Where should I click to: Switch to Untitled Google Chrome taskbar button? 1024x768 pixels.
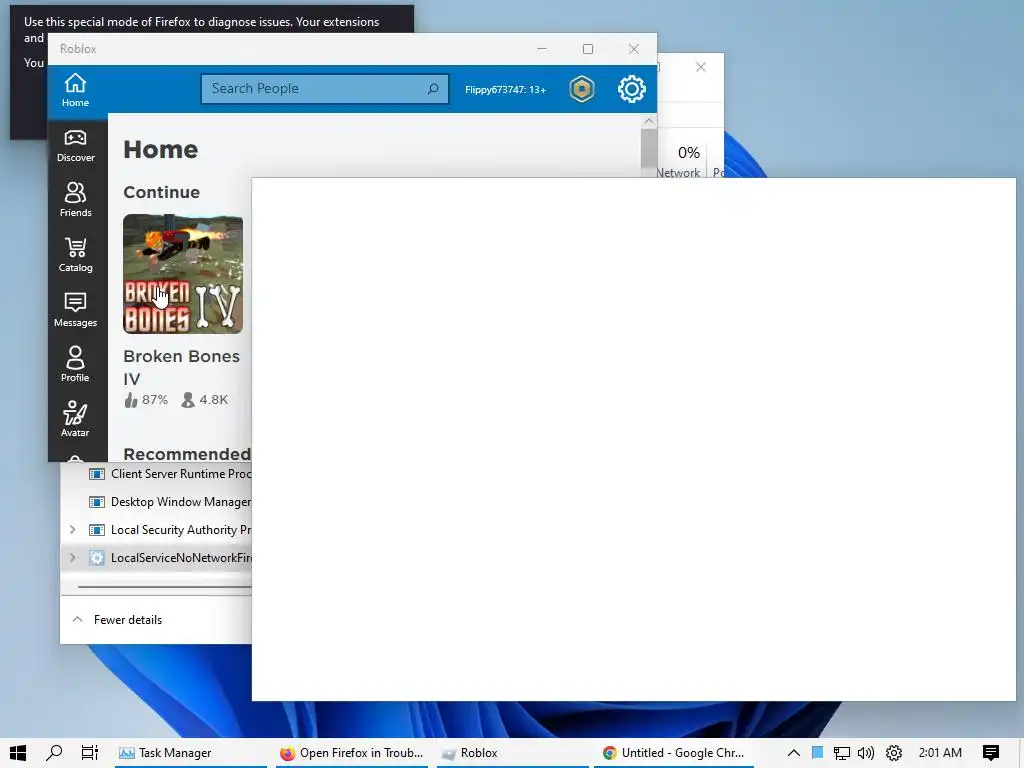pos(674,753)
